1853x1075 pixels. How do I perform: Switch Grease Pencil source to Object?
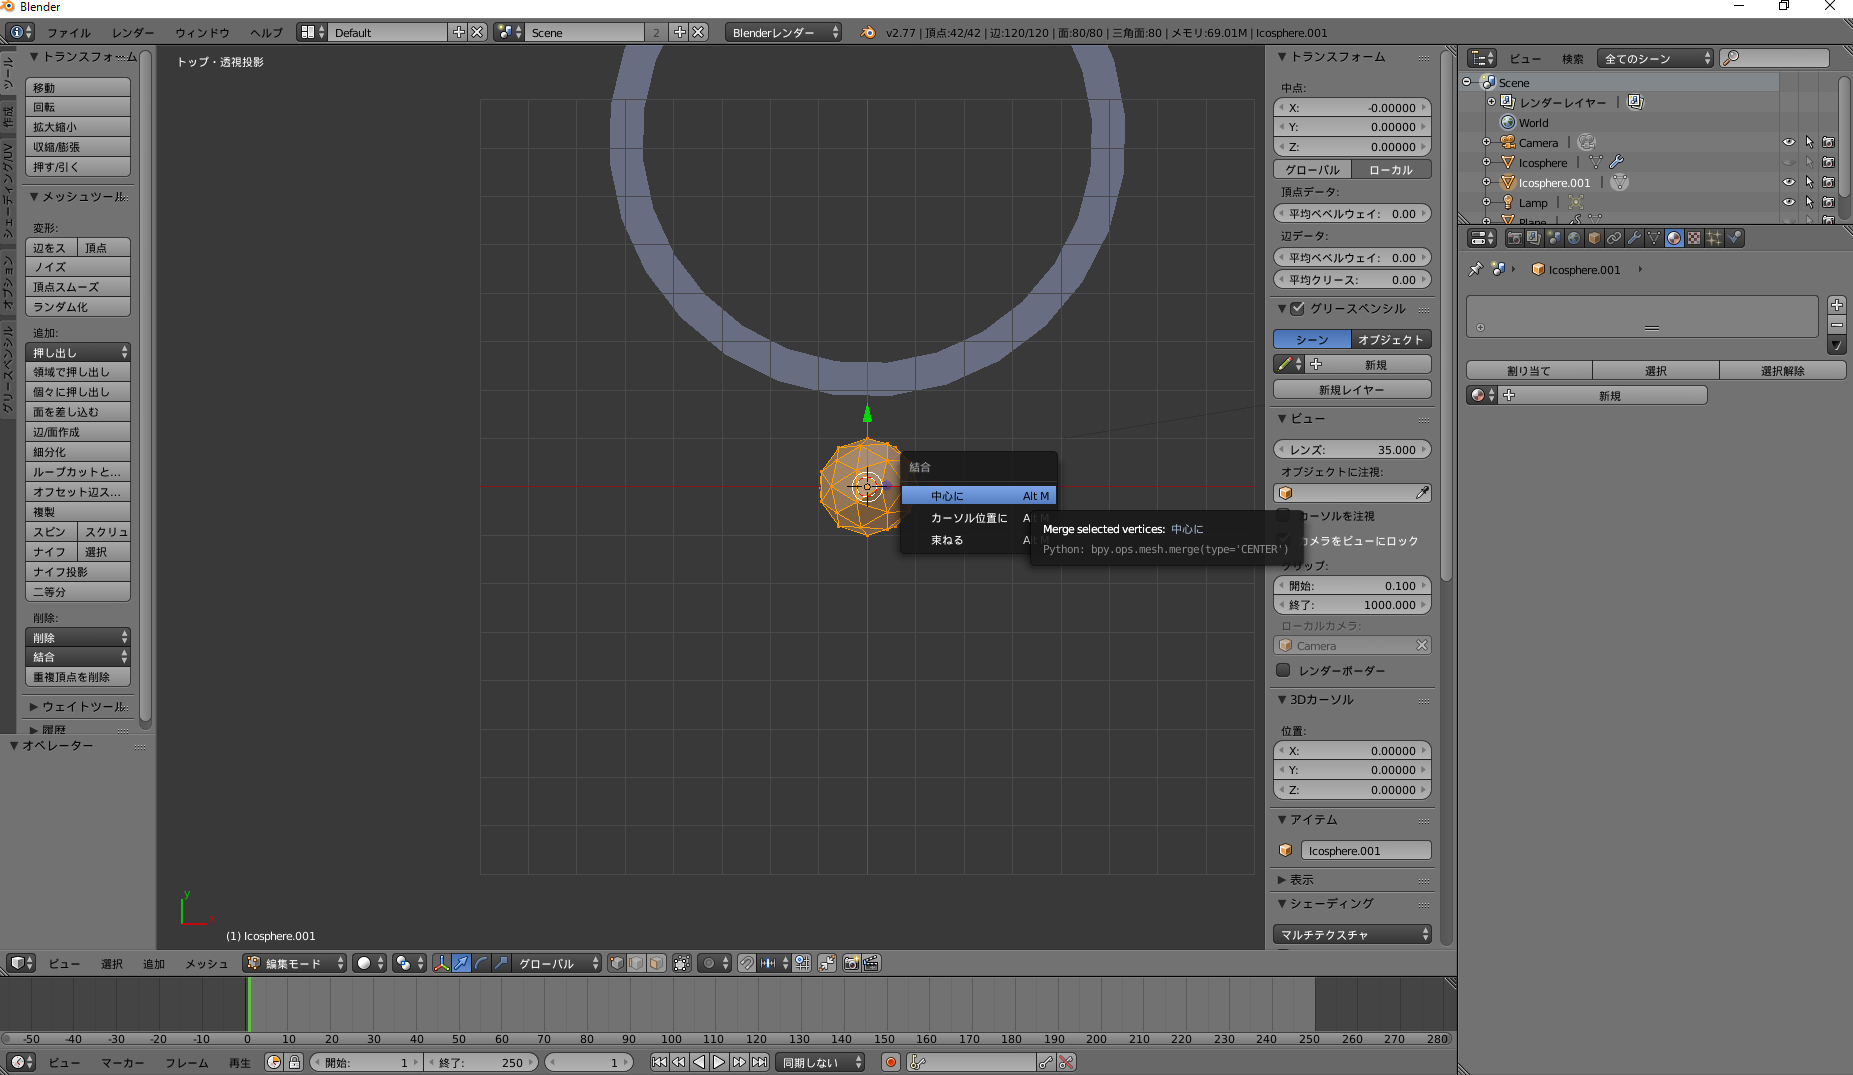pyautogui.click(x=1391, y=339)
